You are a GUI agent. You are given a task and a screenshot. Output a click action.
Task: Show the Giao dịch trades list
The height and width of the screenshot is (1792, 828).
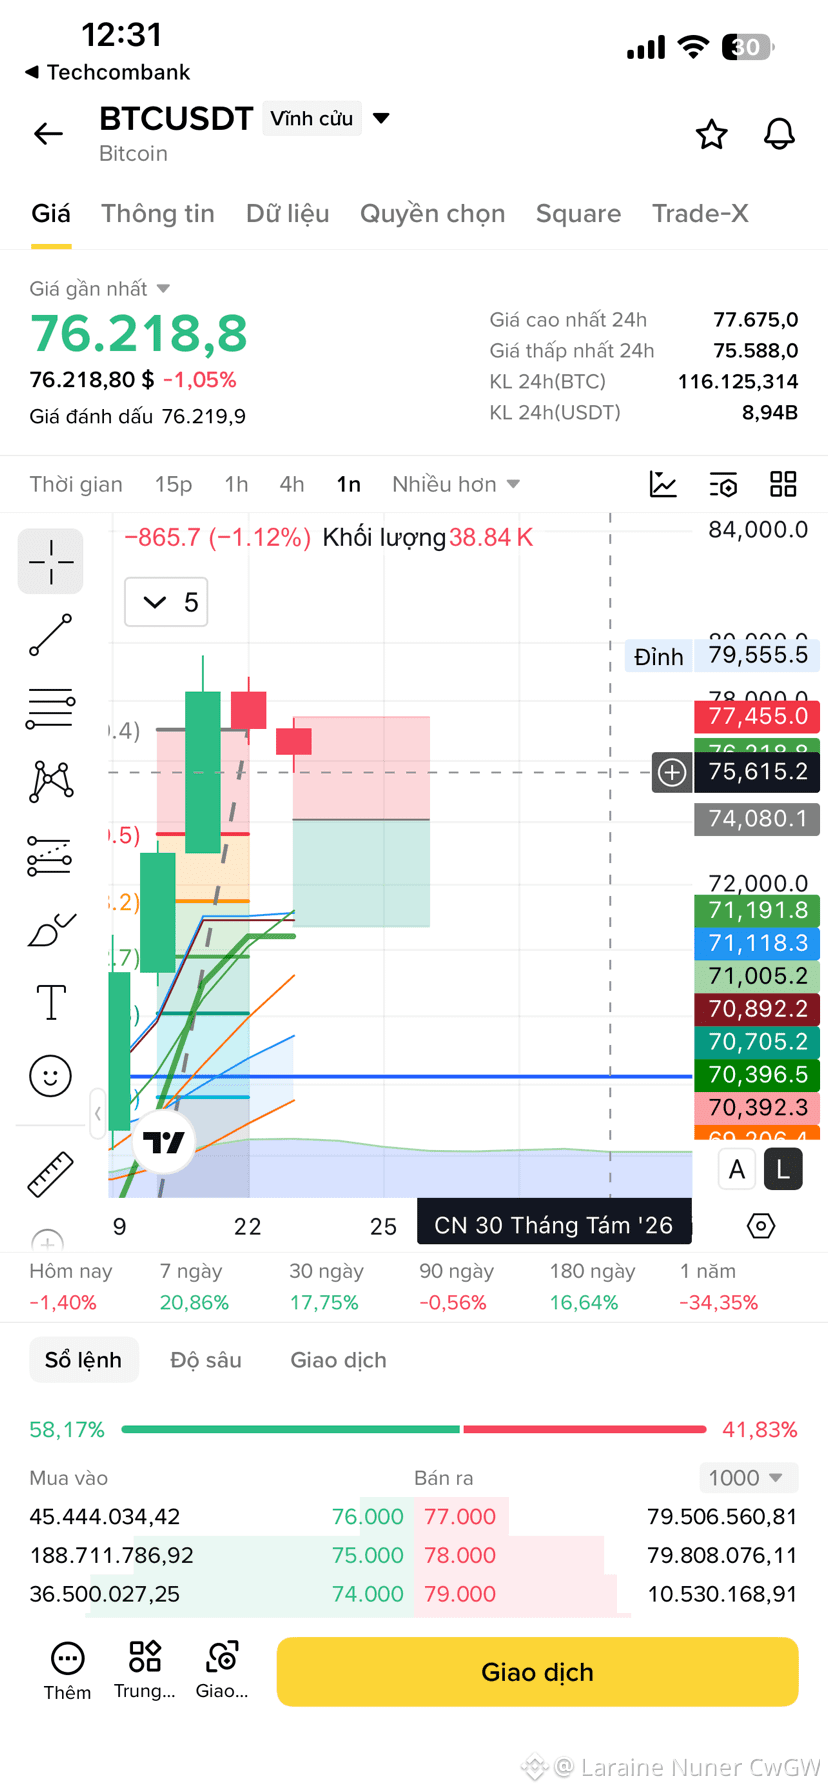pyautogui.click(x=338, y=1360)
